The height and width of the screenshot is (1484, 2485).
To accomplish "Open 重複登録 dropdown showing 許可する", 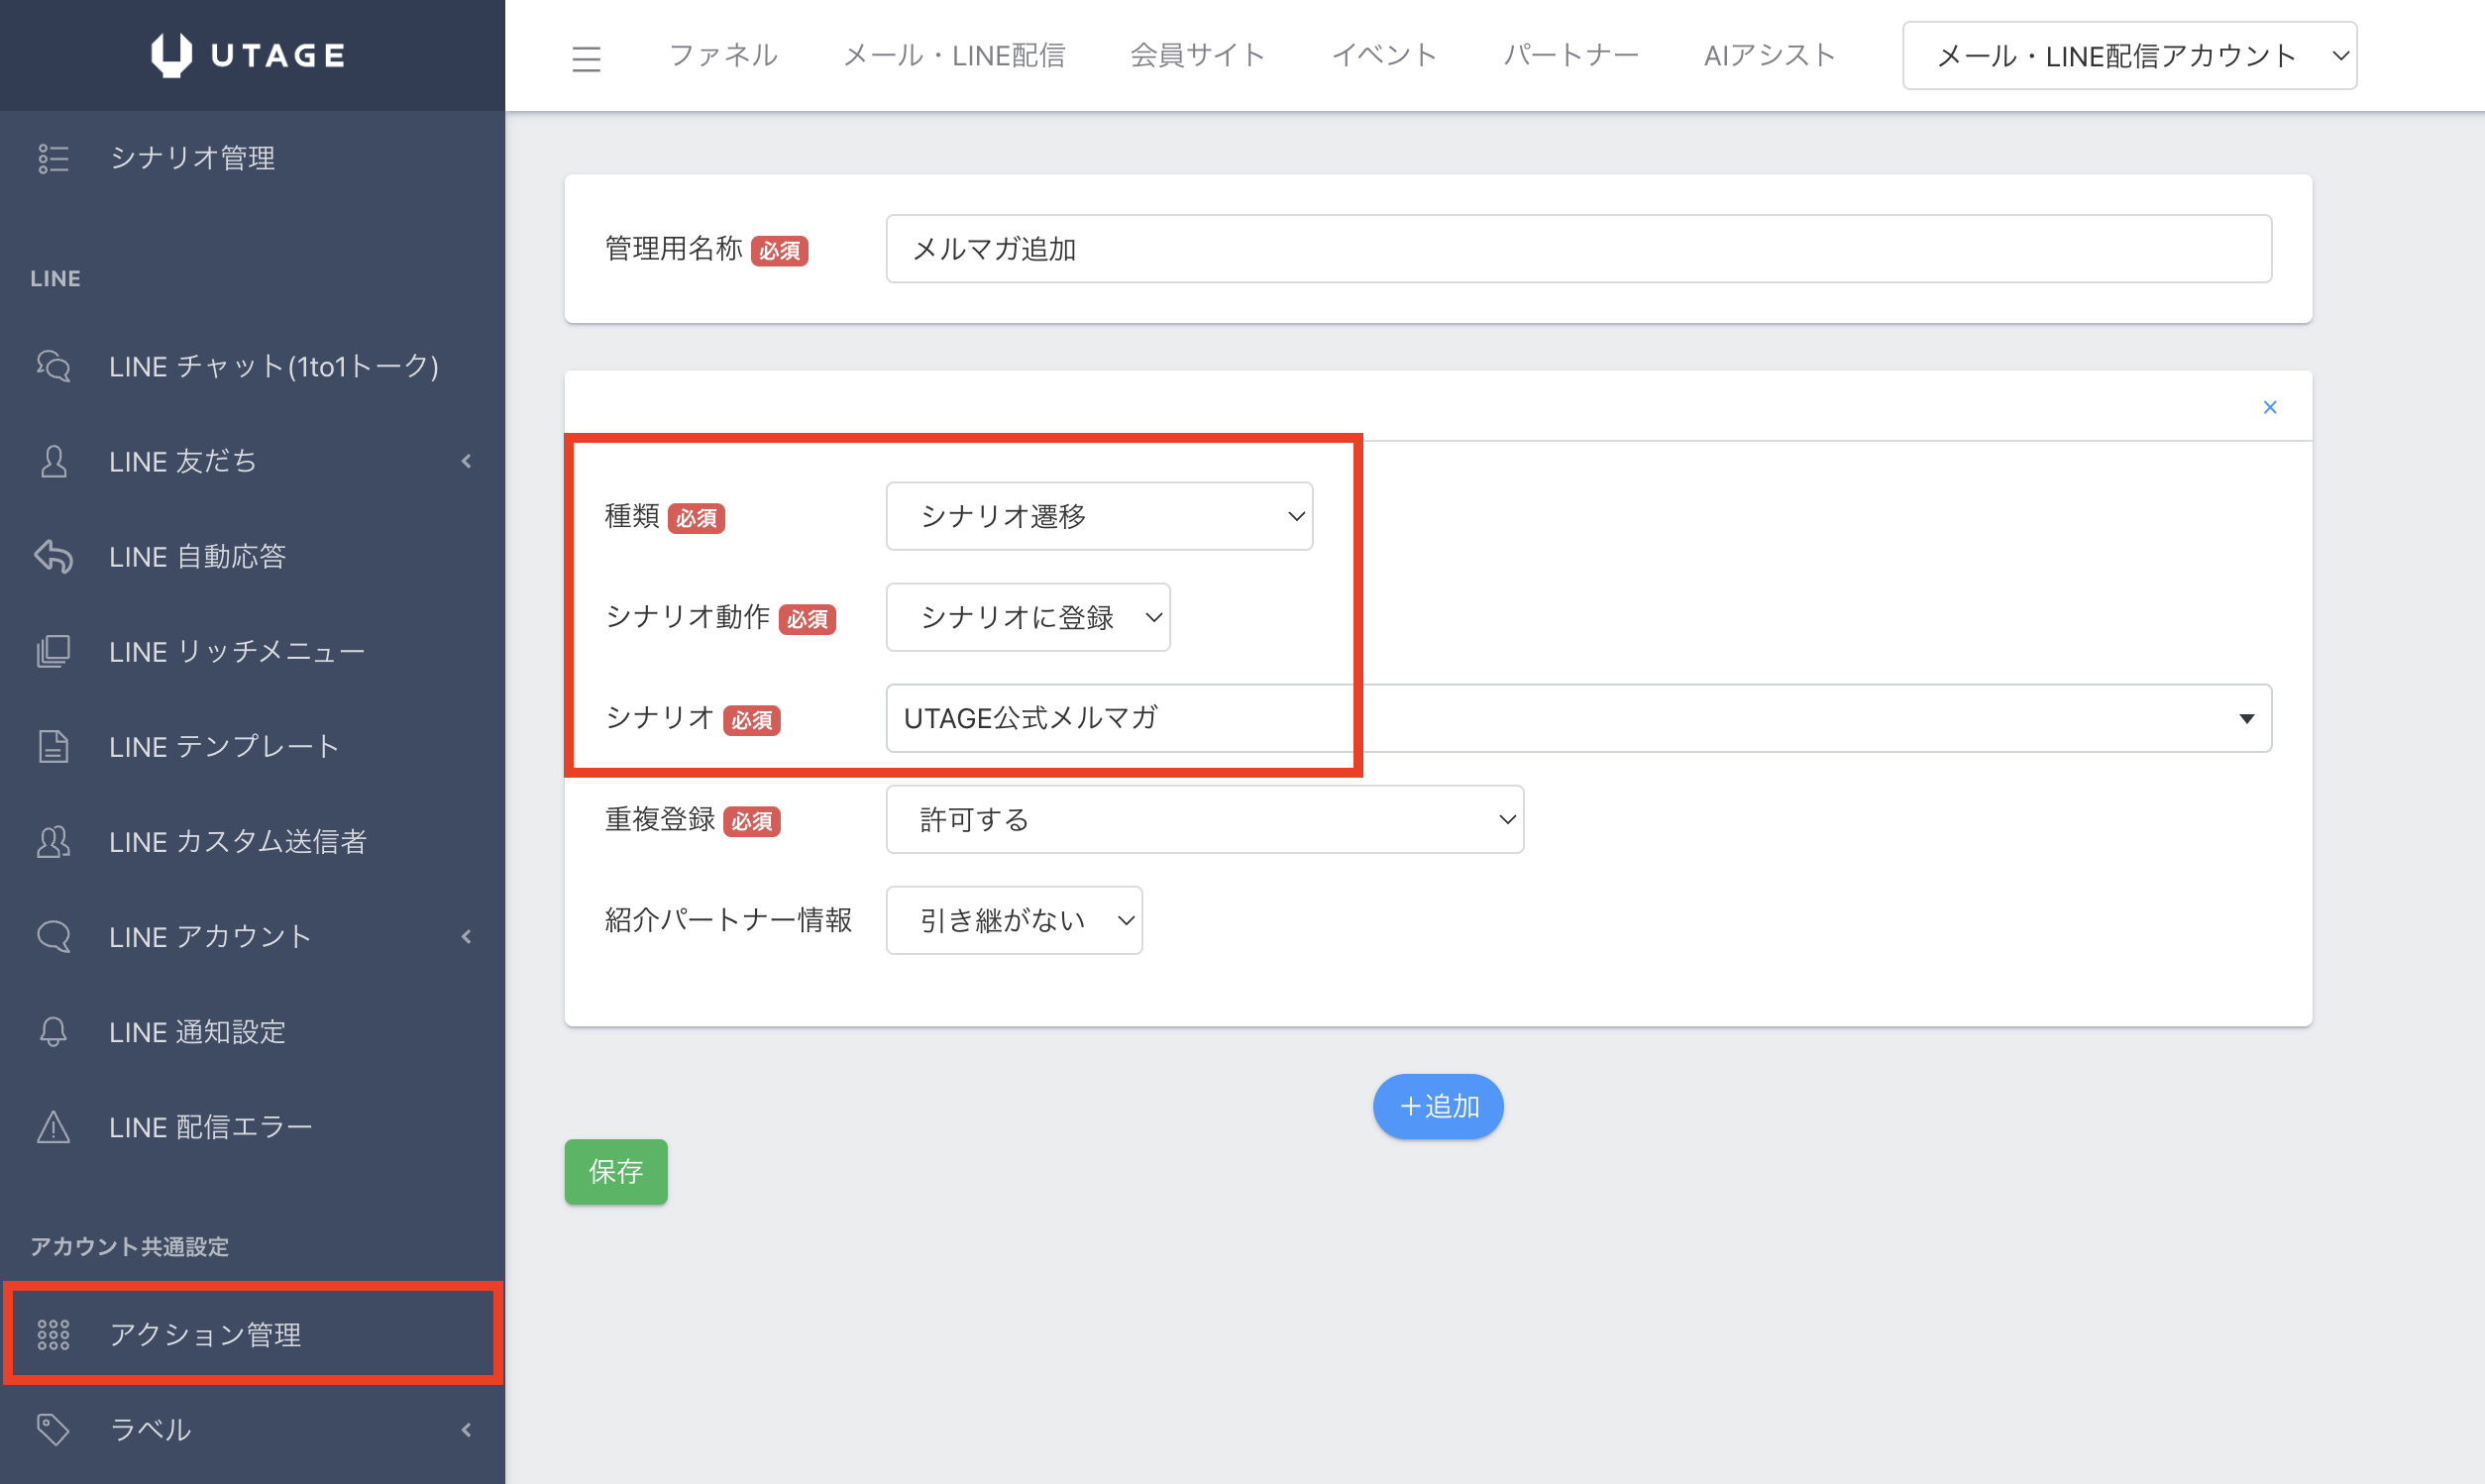I will (1203, 819).
